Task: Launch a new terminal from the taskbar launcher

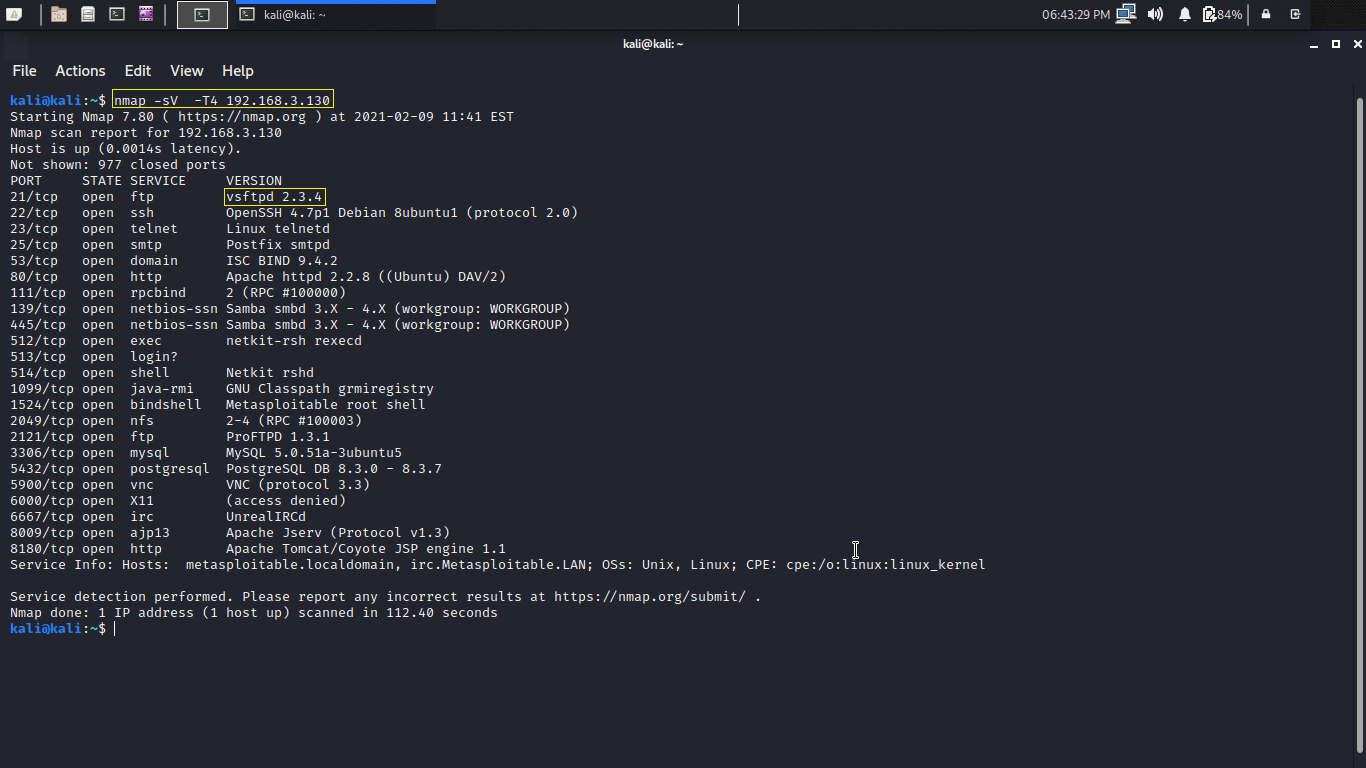Action: click(117, 14)
